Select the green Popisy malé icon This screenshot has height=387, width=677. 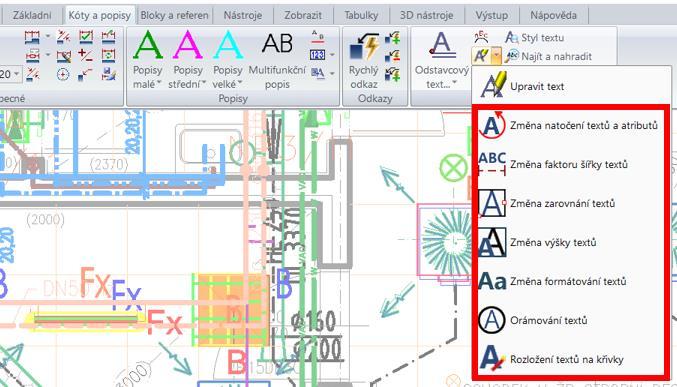coord(148,45)
